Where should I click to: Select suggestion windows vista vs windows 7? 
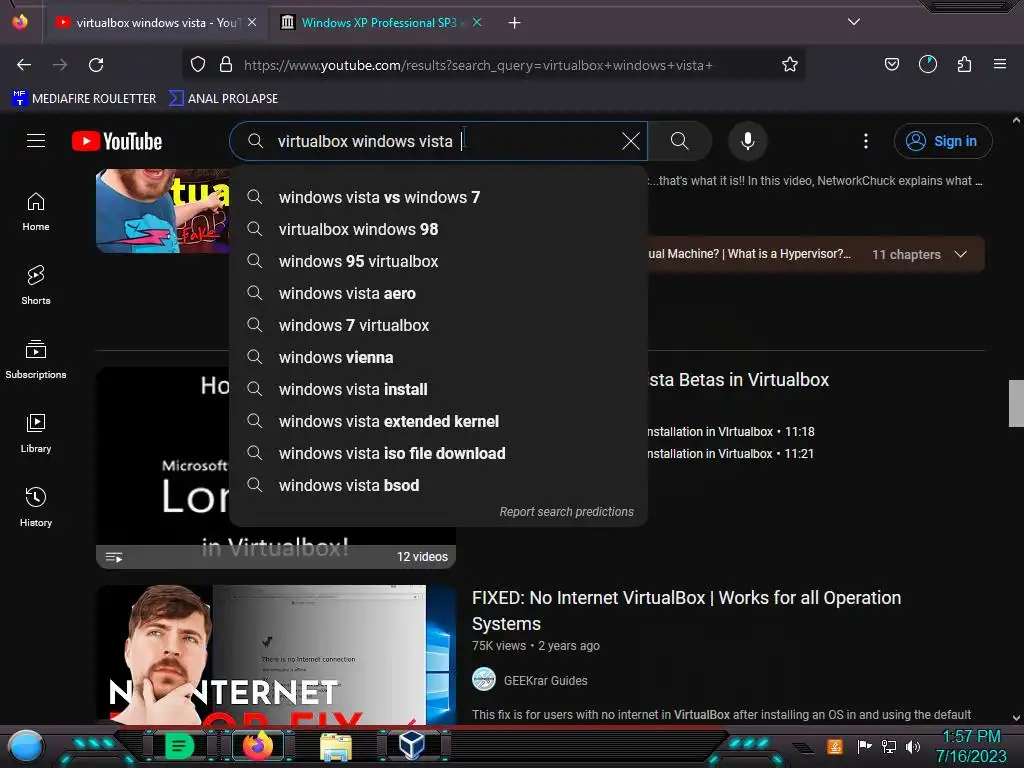coord(438,197)
